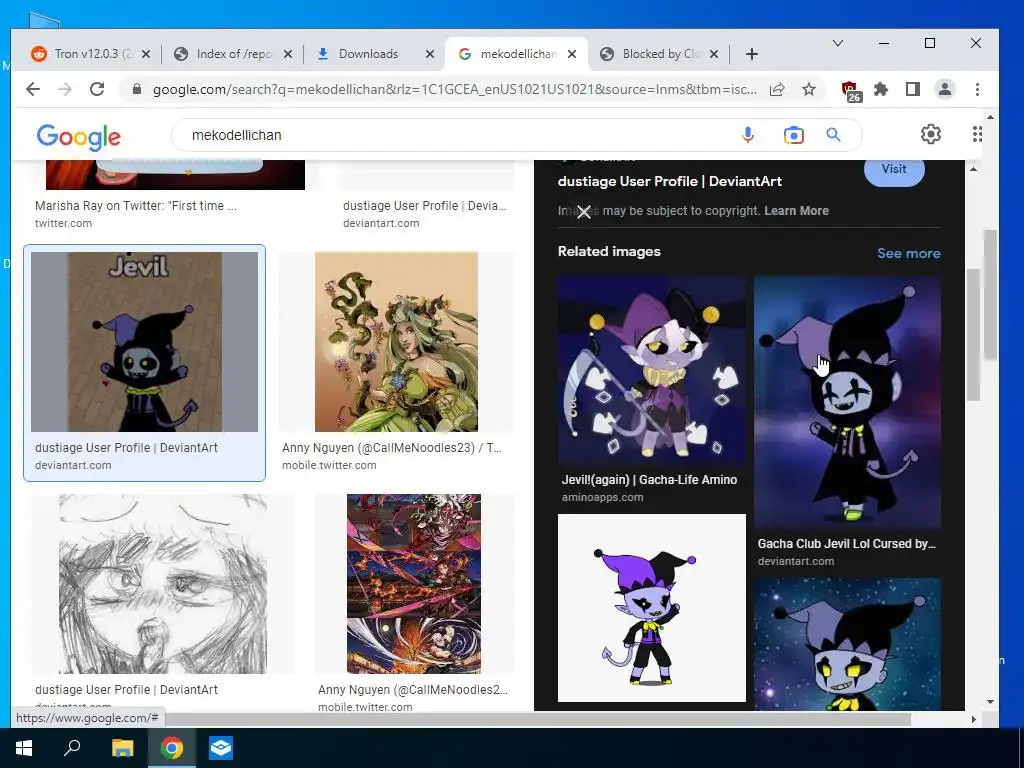
Task: Search by image with camera icon
Action: 793,135
